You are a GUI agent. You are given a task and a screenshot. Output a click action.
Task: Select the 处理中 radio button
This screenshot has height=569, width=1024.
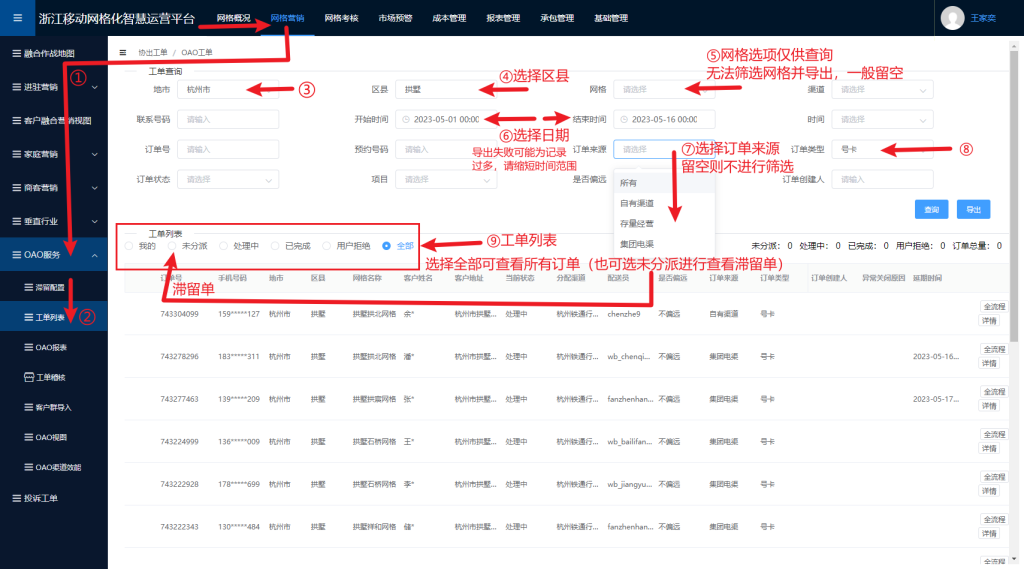[224, 245]
